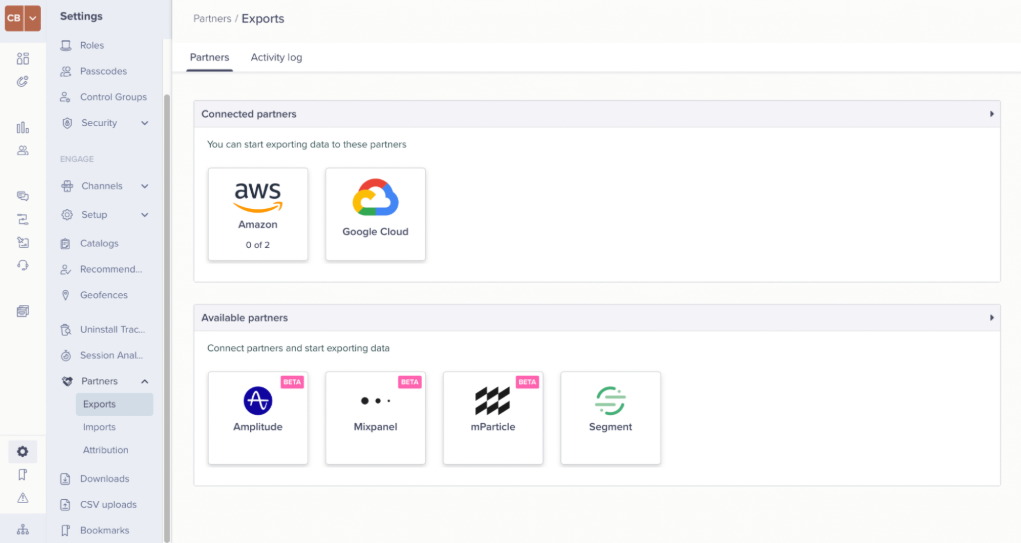
Task: Click the campaigns icon below the dashboard icon
Action: click(x=23, y=81)
